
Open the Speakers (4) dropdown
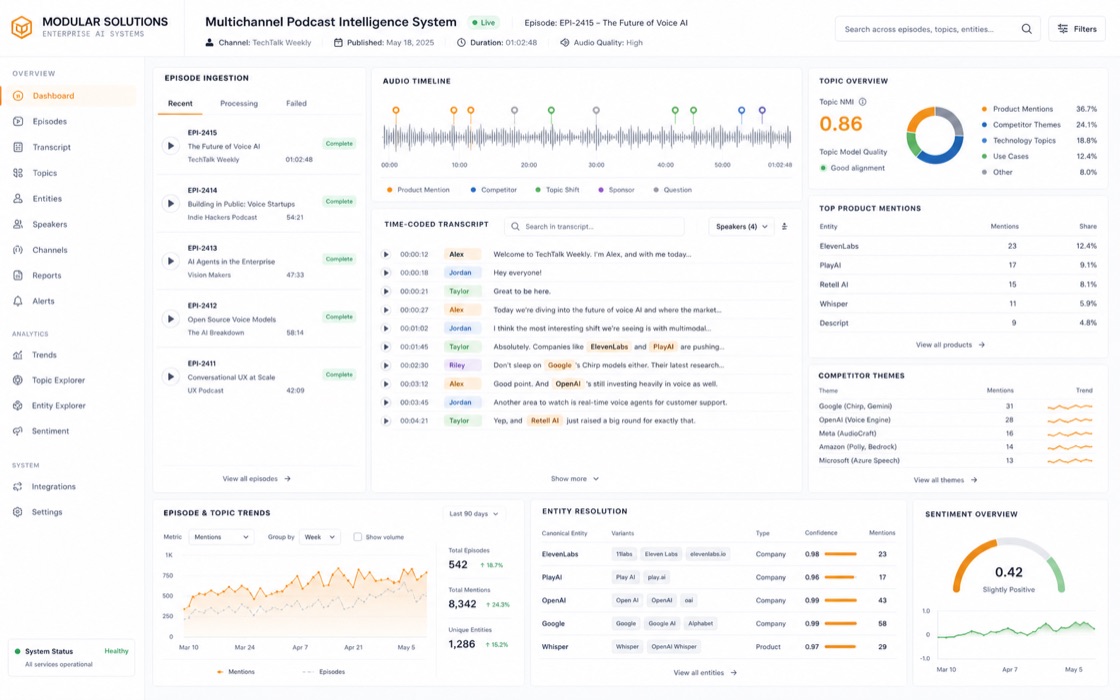[x=741, y=226]
